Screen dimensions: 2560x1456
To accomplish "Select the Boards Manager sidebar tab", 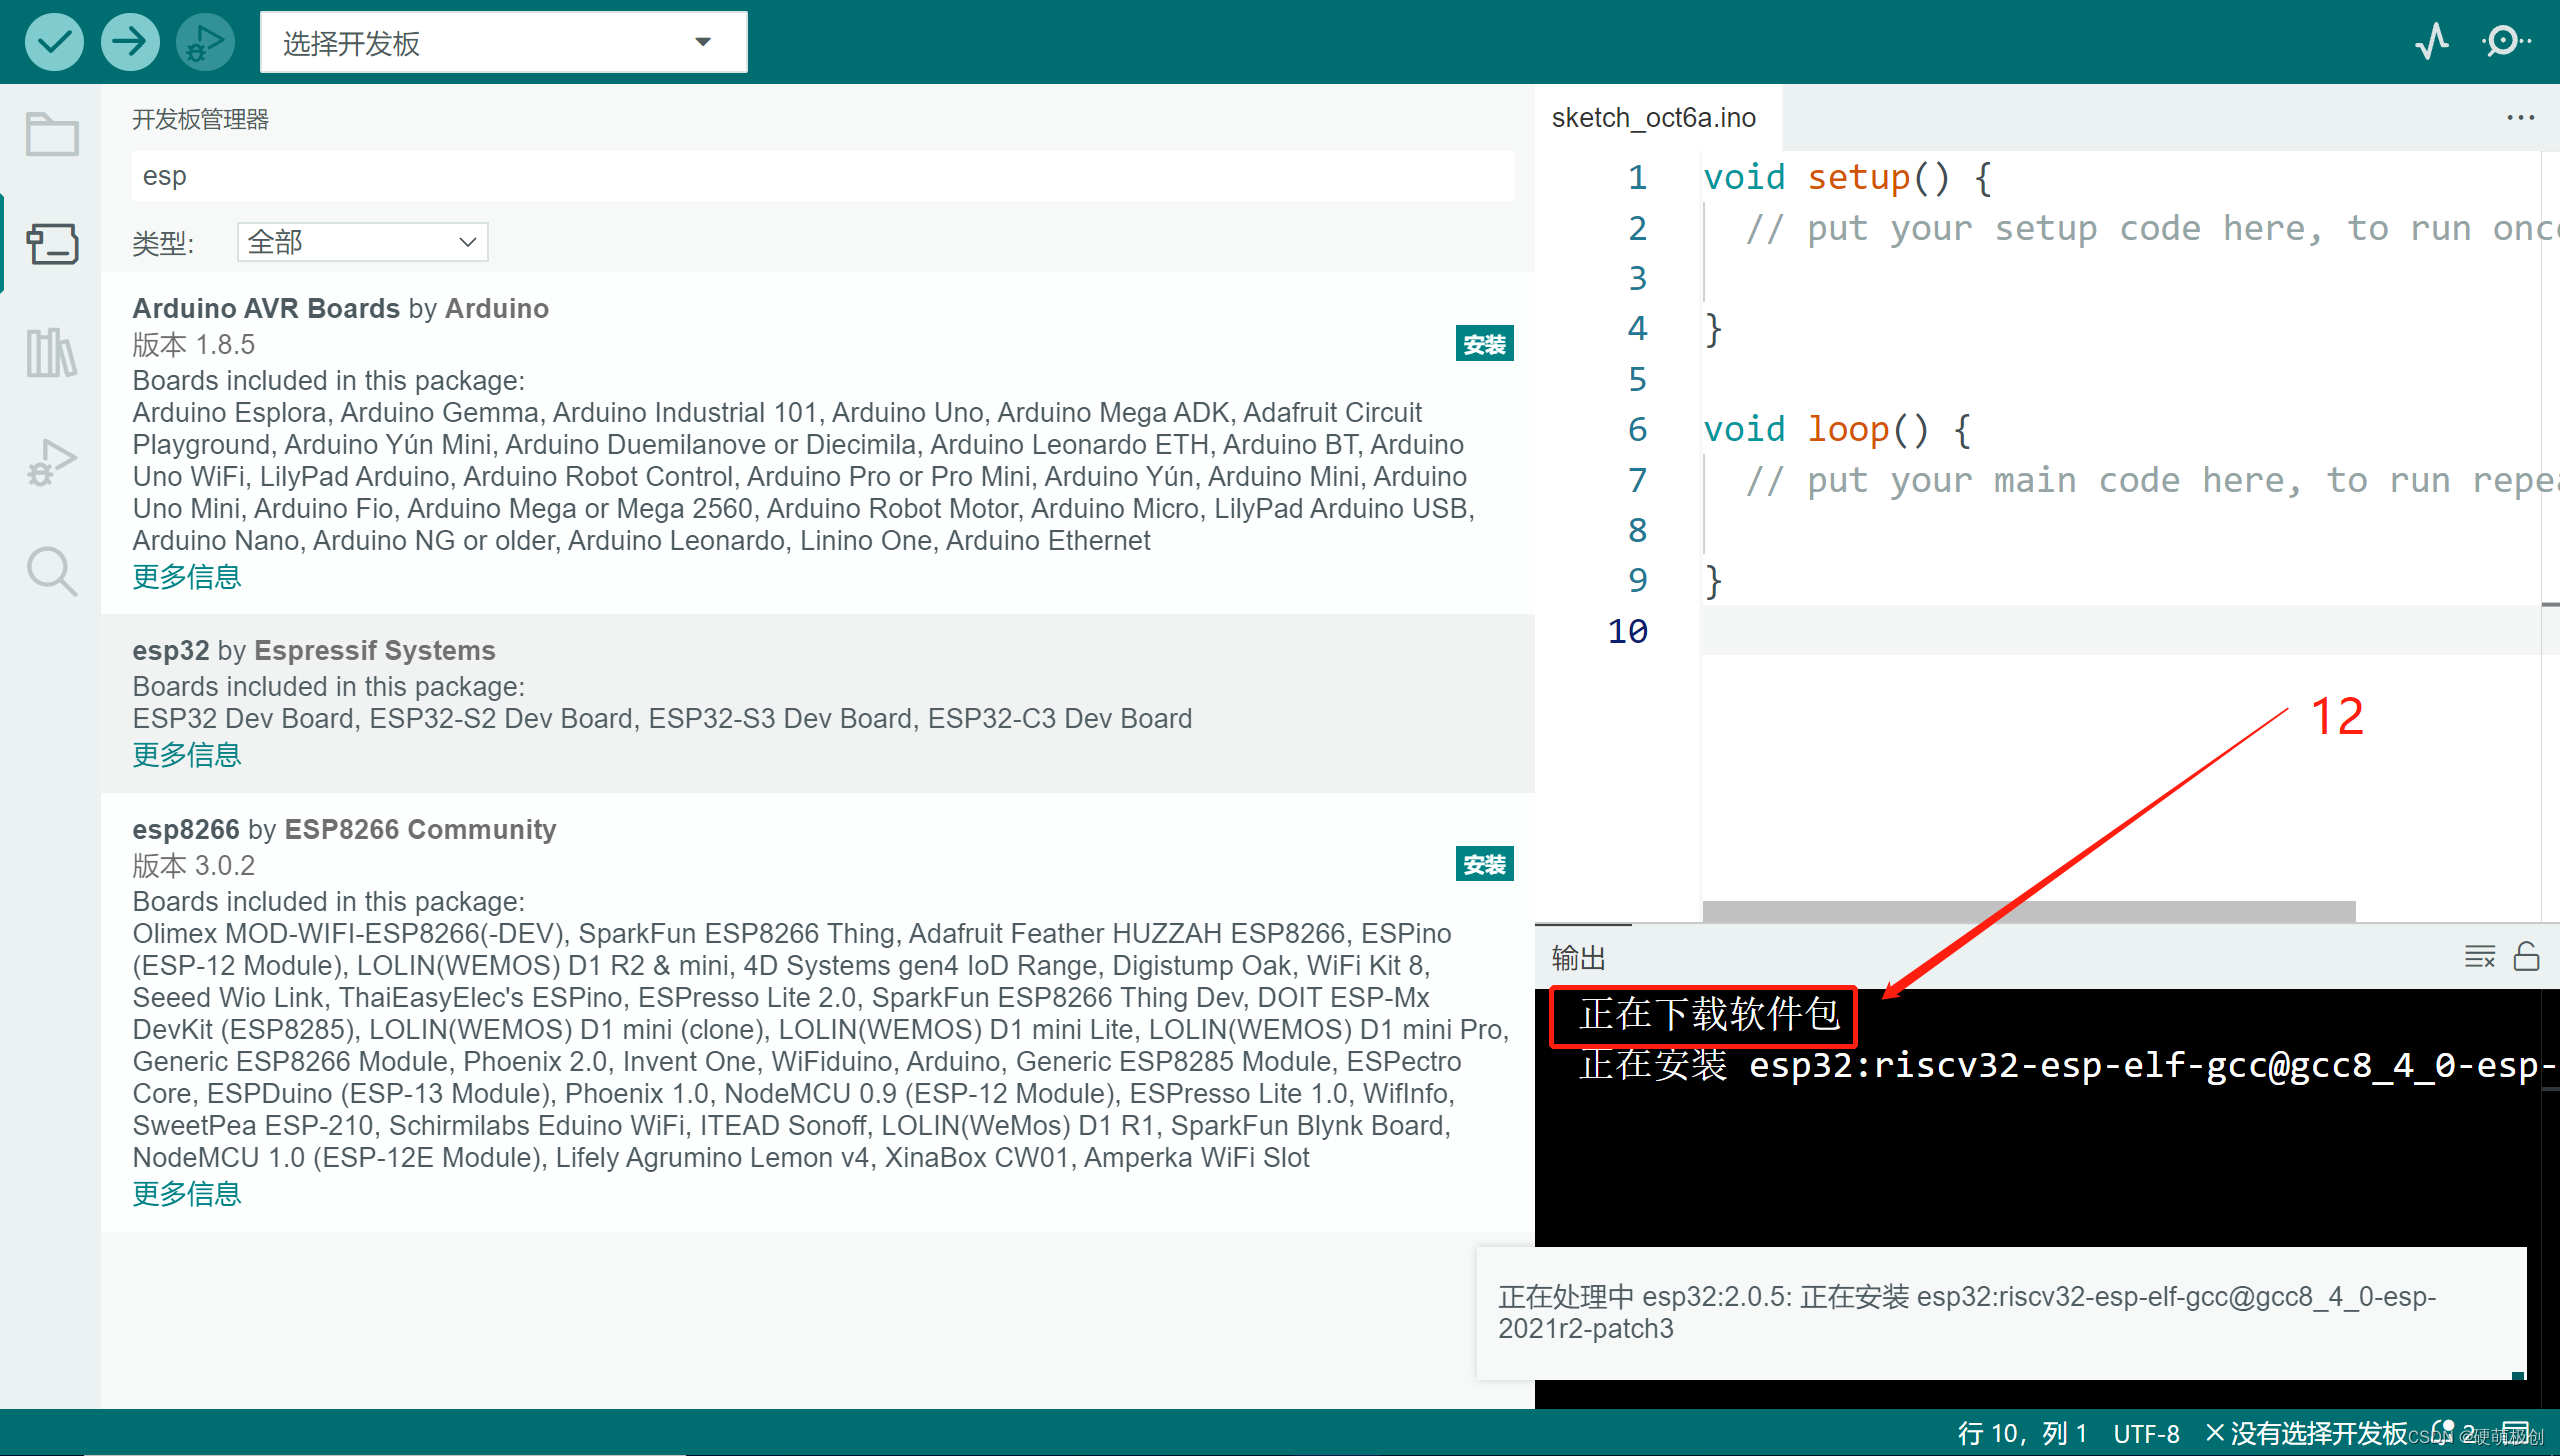I will tap(52, 244).
